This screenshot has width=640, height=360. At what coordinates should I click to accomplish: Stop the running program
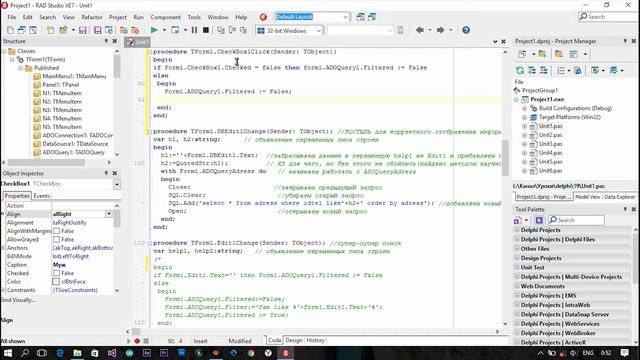[206, 30]
